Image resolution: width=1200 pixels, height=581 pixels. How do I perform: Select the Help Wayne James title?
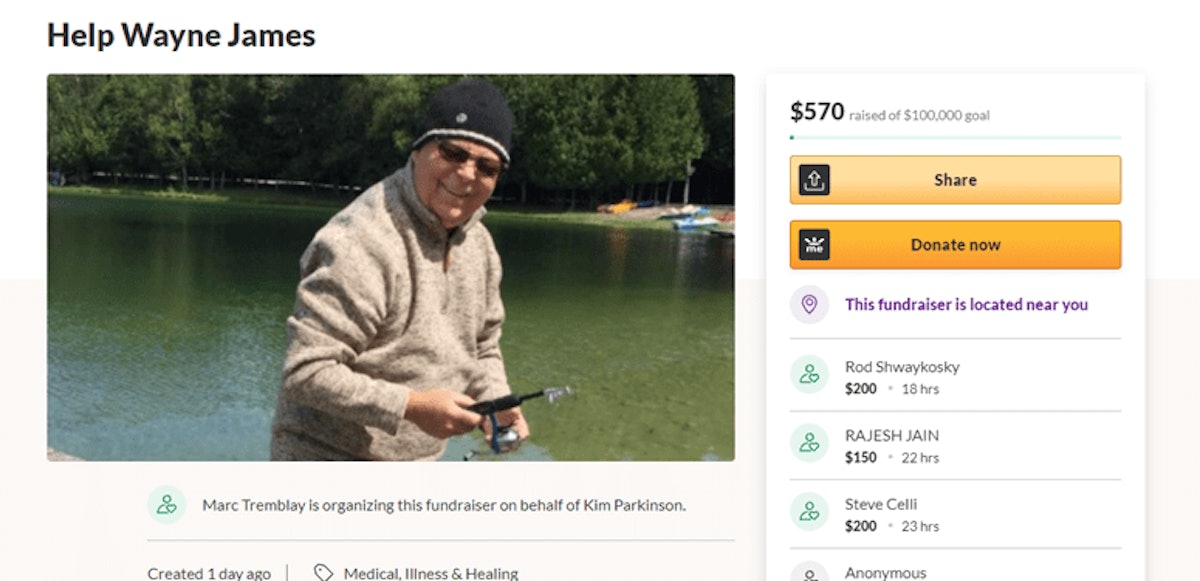[180, 35]
